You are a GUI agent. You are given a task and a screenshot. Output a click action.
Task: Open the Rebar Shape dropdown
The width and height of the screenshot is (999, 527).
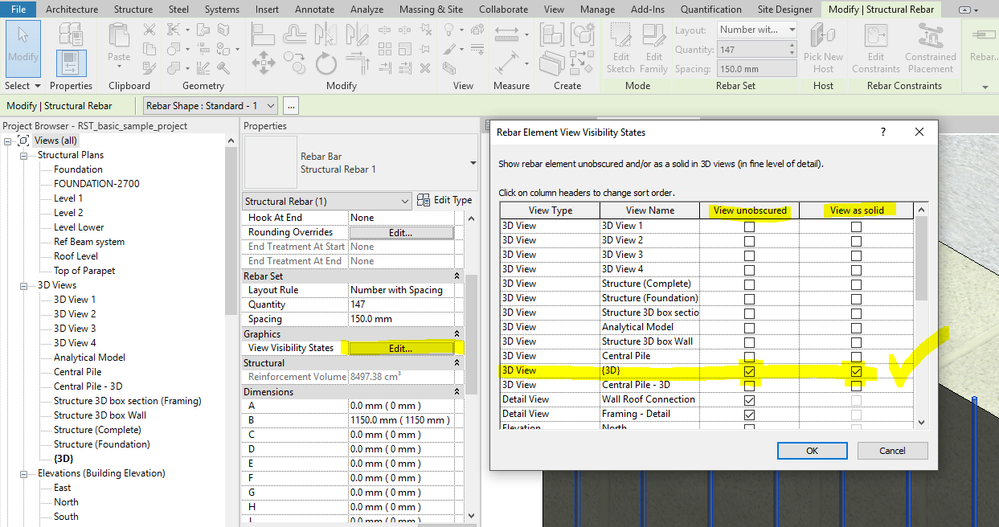click(x=210, y=106)
